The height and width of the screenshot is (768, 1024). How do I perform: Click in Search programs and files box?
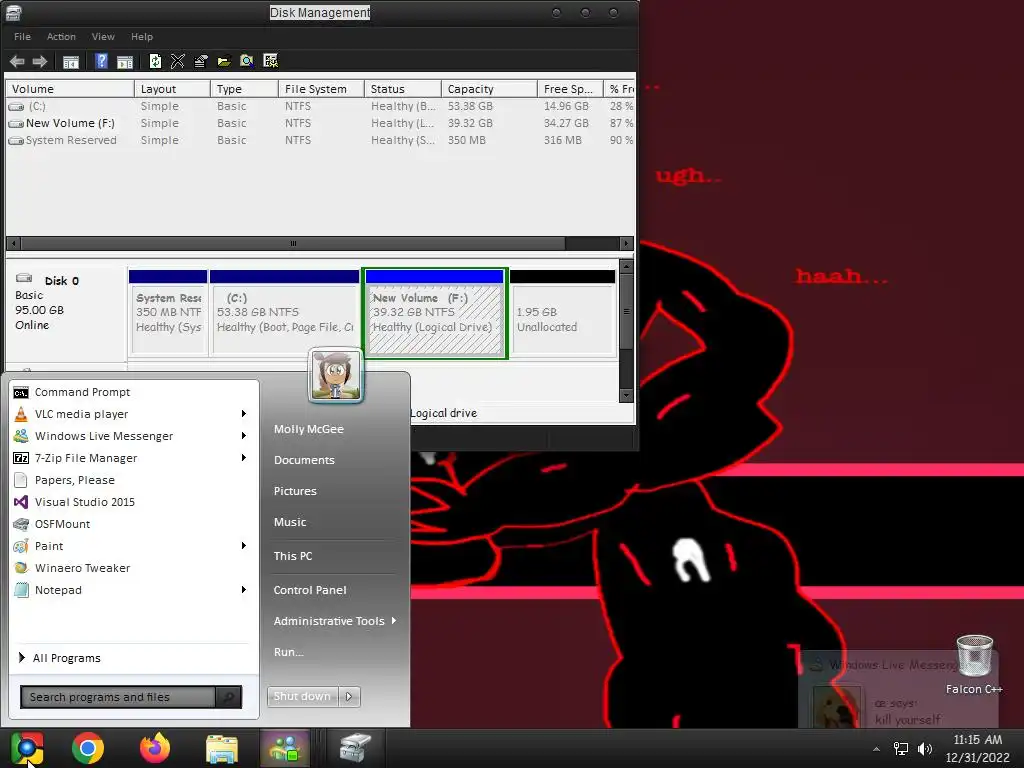tap(118, 697)
